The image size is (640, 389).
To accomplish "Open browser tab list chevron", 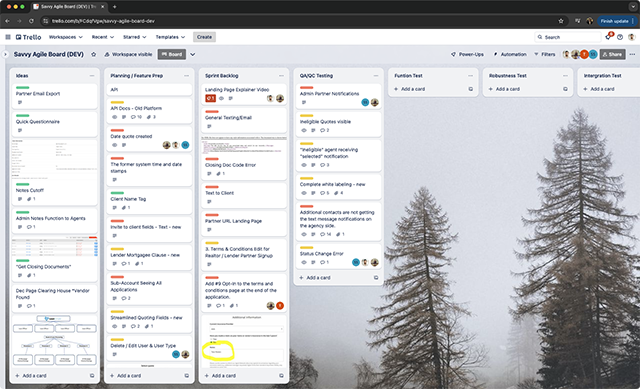I will pyautogui.click(x=633, y=7).
